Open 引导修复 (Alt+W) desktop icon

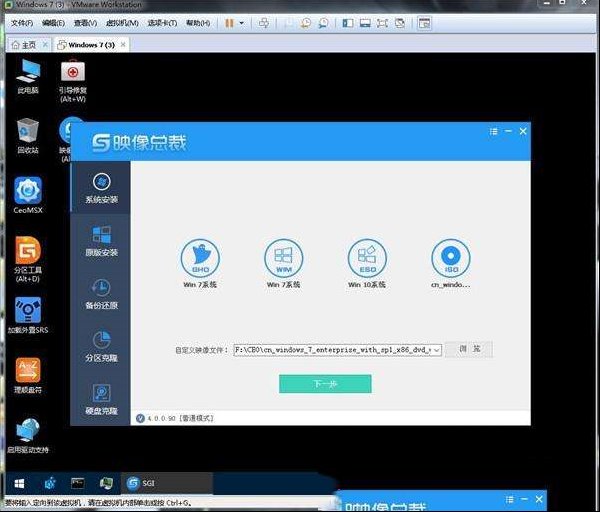coord(73,81)
